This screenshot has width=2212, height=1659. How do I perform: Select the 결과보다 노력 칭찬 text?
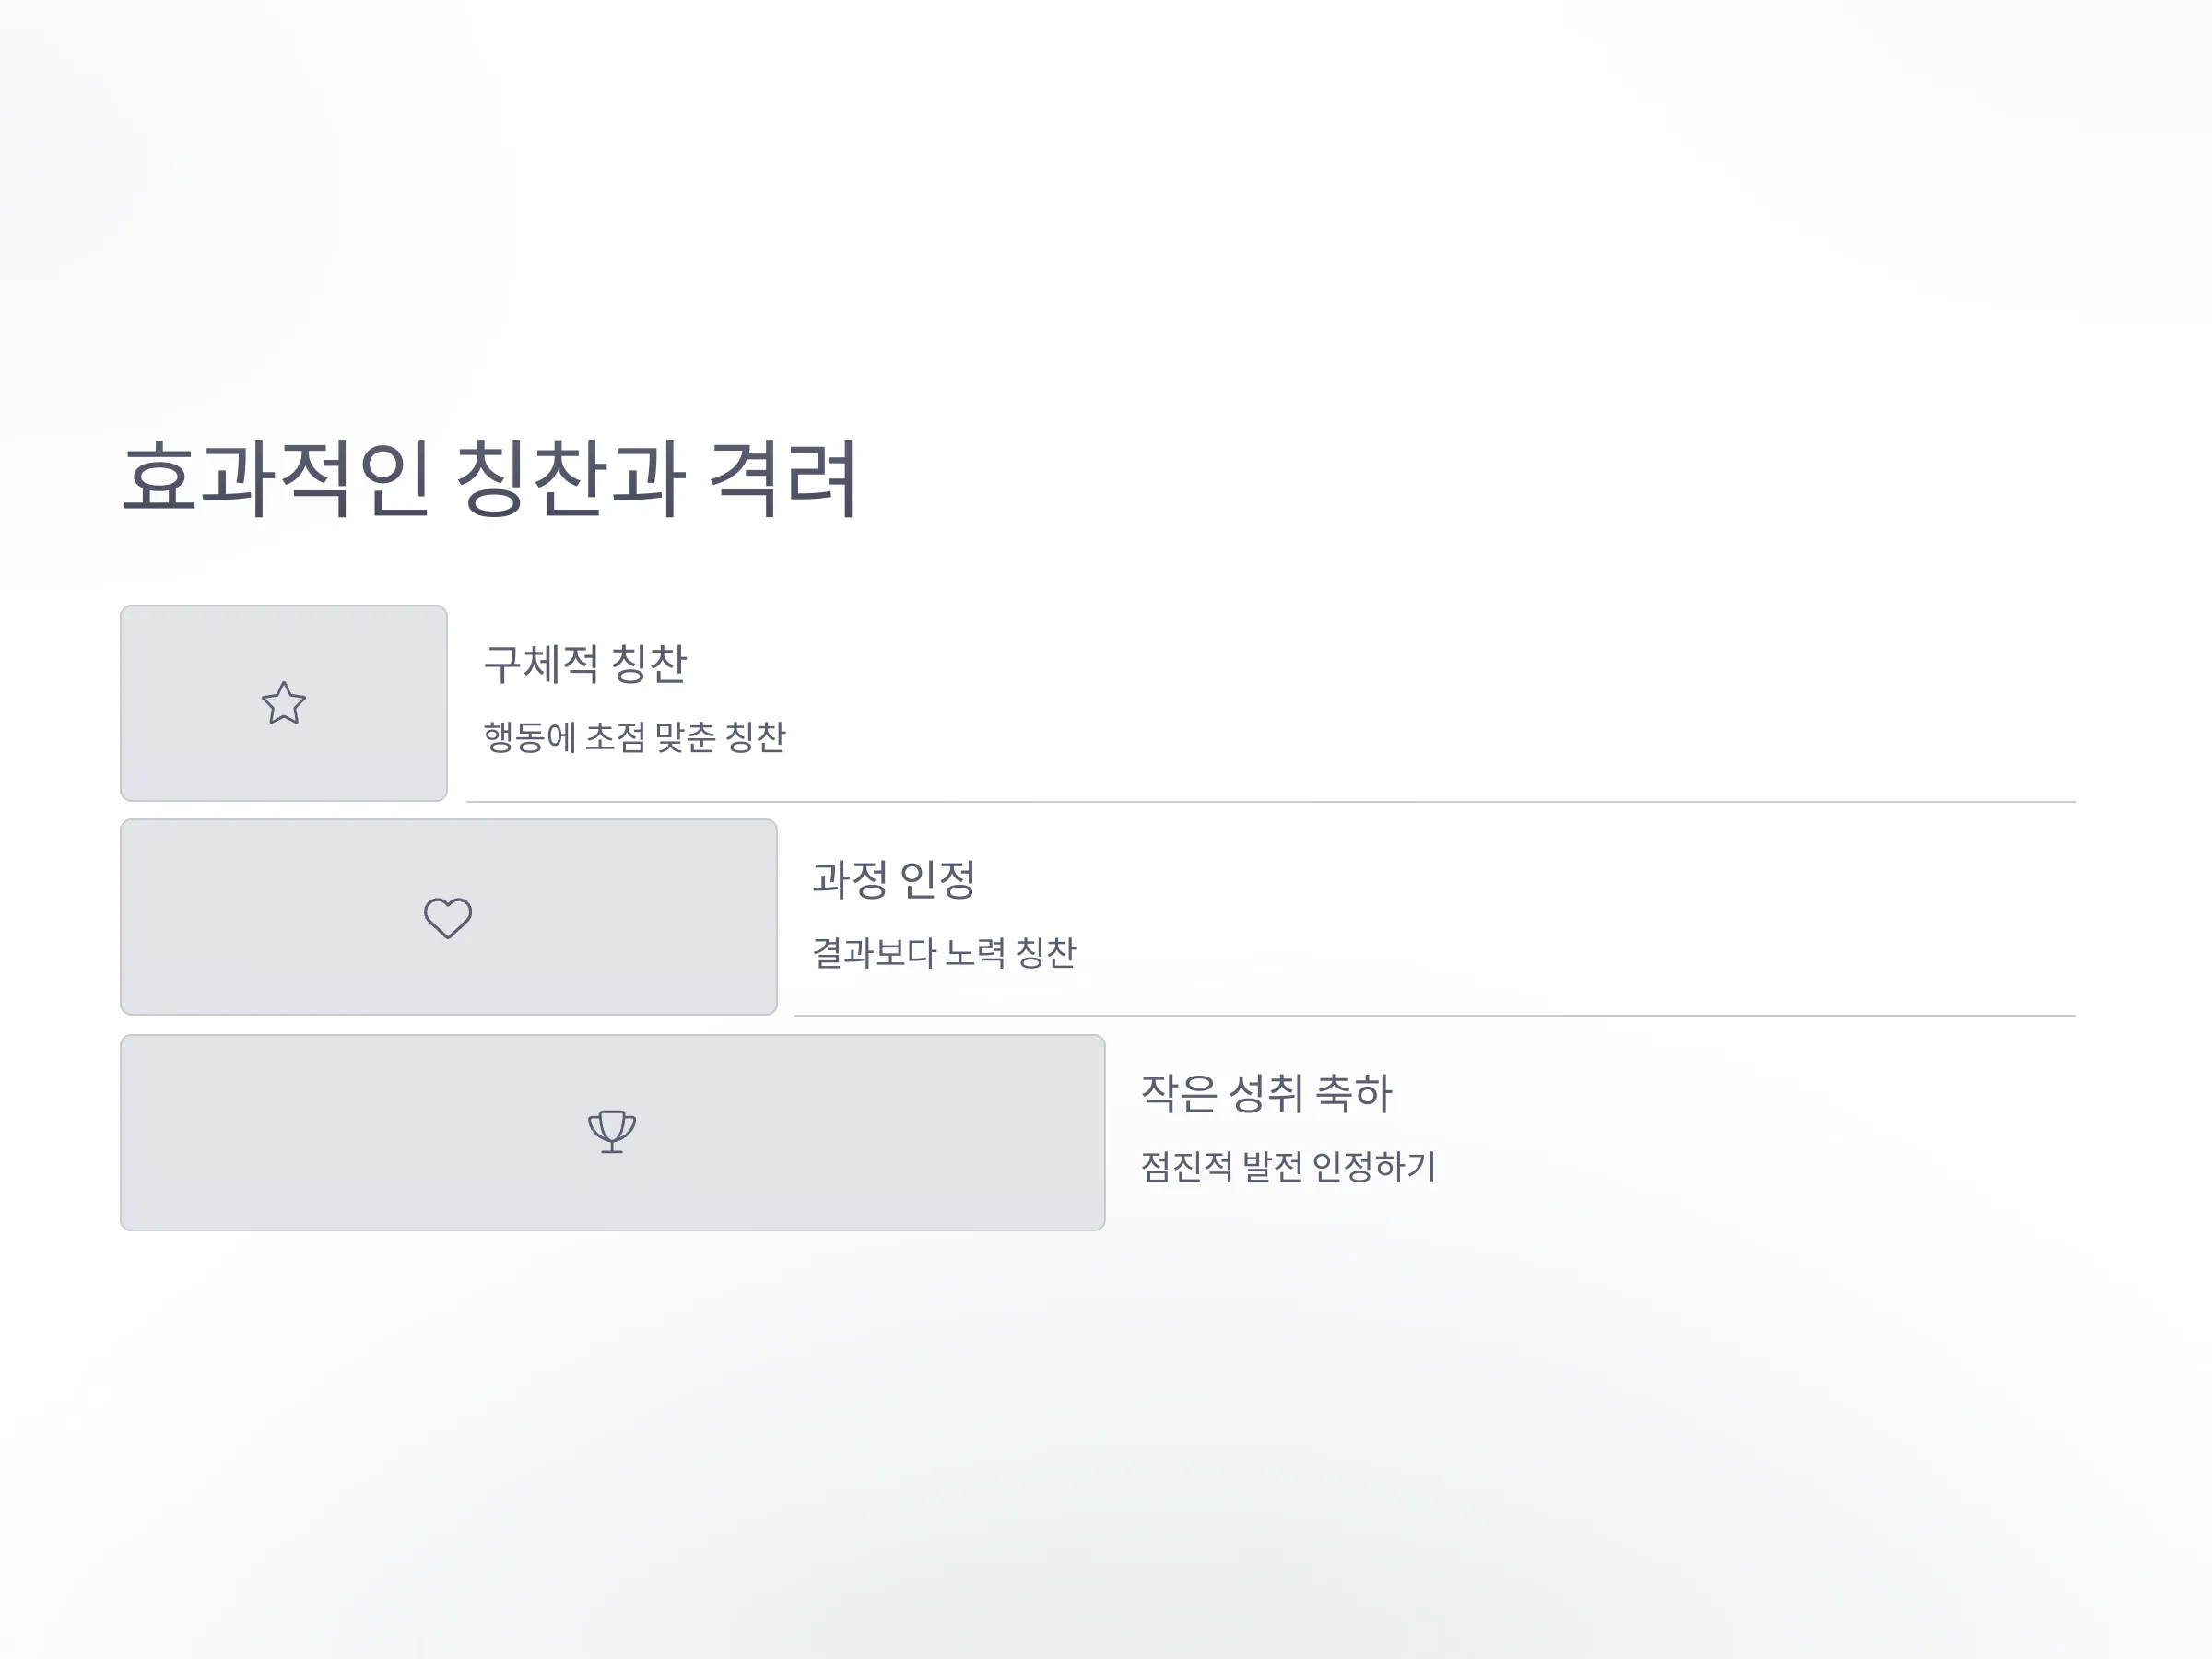tap(944, 952)
